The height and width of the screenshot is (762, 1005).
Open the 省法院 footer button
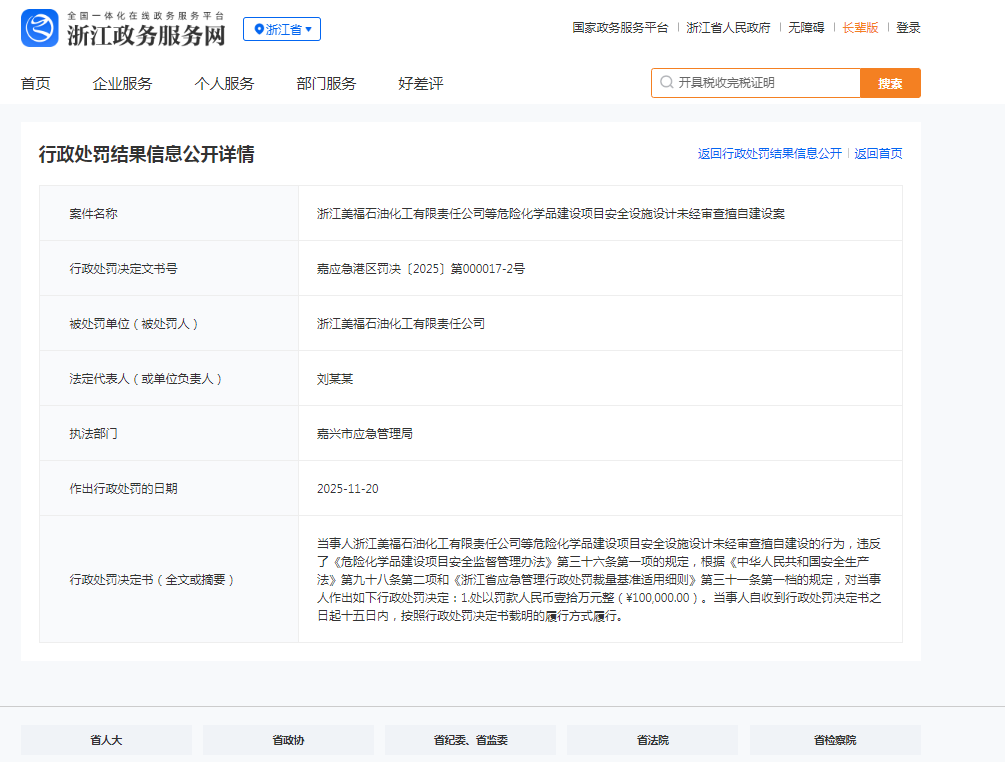point(652,740)
